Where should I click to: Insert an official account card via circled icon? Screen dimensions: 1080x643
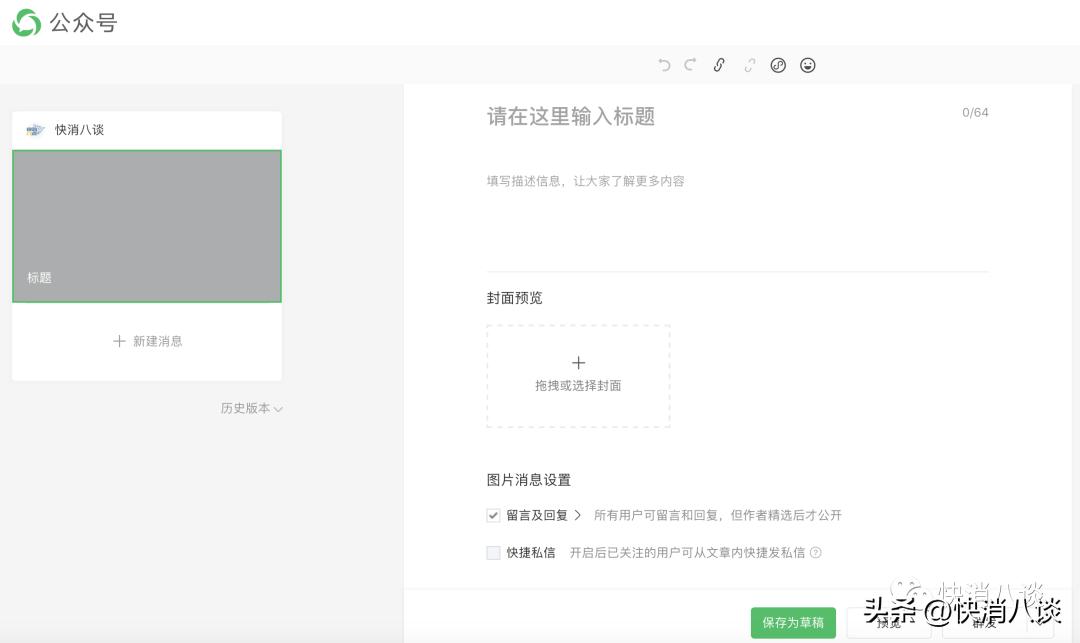[778, 65]
